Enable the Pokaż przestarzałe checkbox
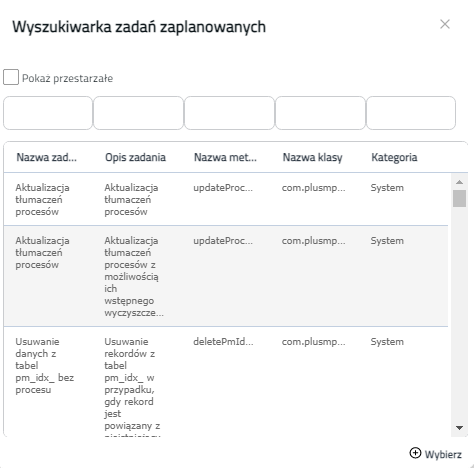Image resolution: width=474 pixels, height=468 pixels. (x=11, y=77)
